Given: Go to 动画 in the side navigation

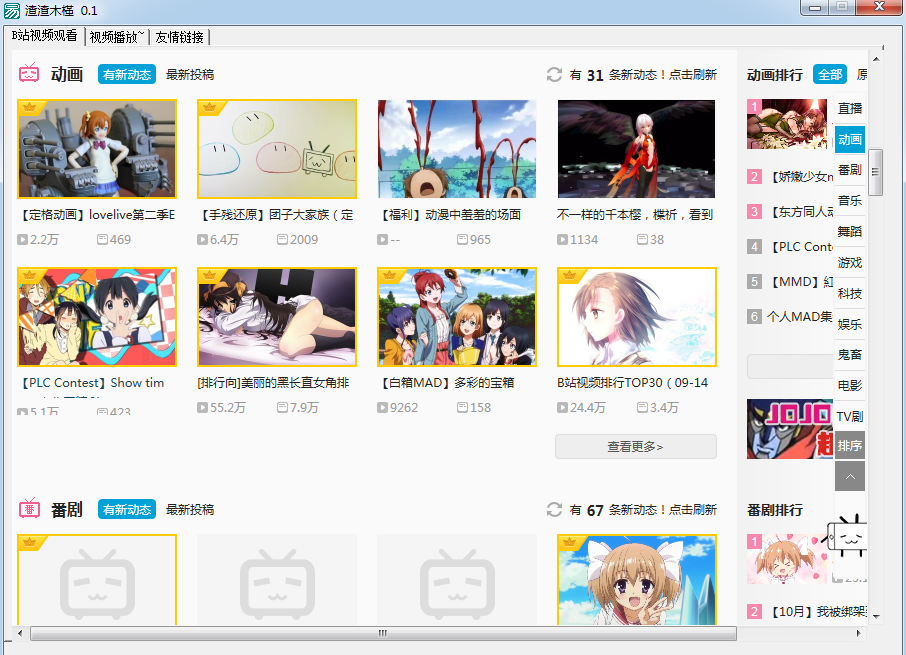Looking at the screenshot, I should click(850, 139).
